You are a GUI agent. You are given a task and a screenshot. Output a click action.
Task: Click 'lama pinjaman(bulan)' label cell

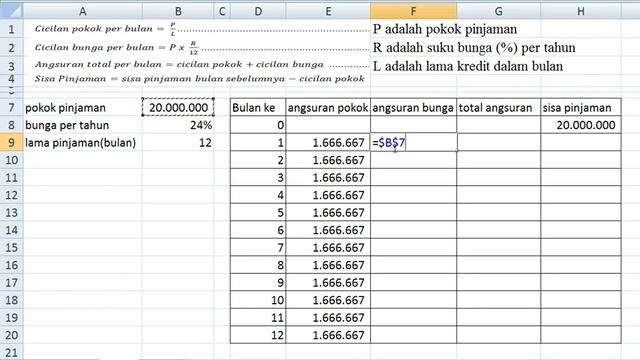pyautogui.click(x=83, y=142)
